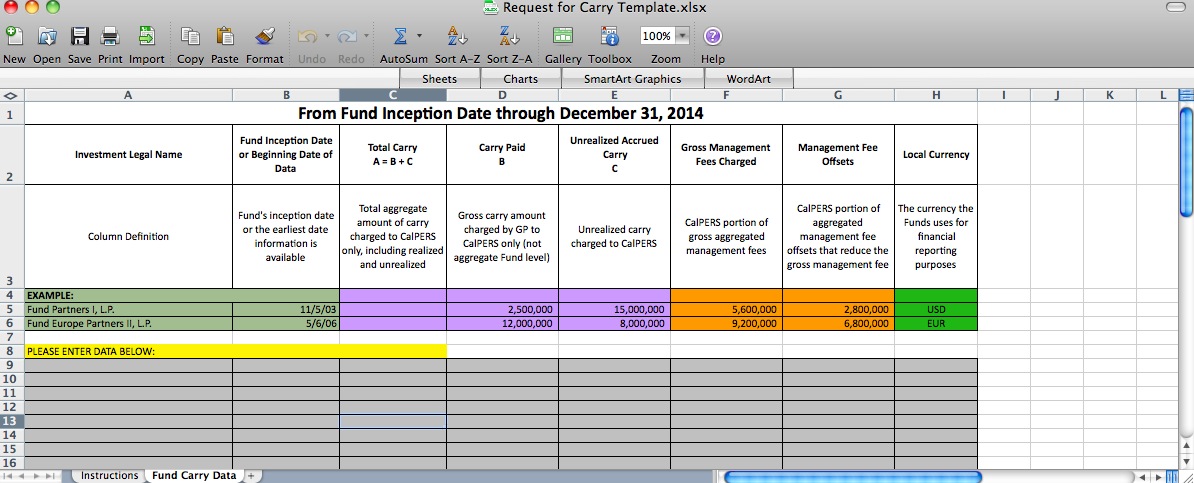1194x483 pixels.
Task: Click the Print toolbar icon
Action: click(x=110, y=36)
